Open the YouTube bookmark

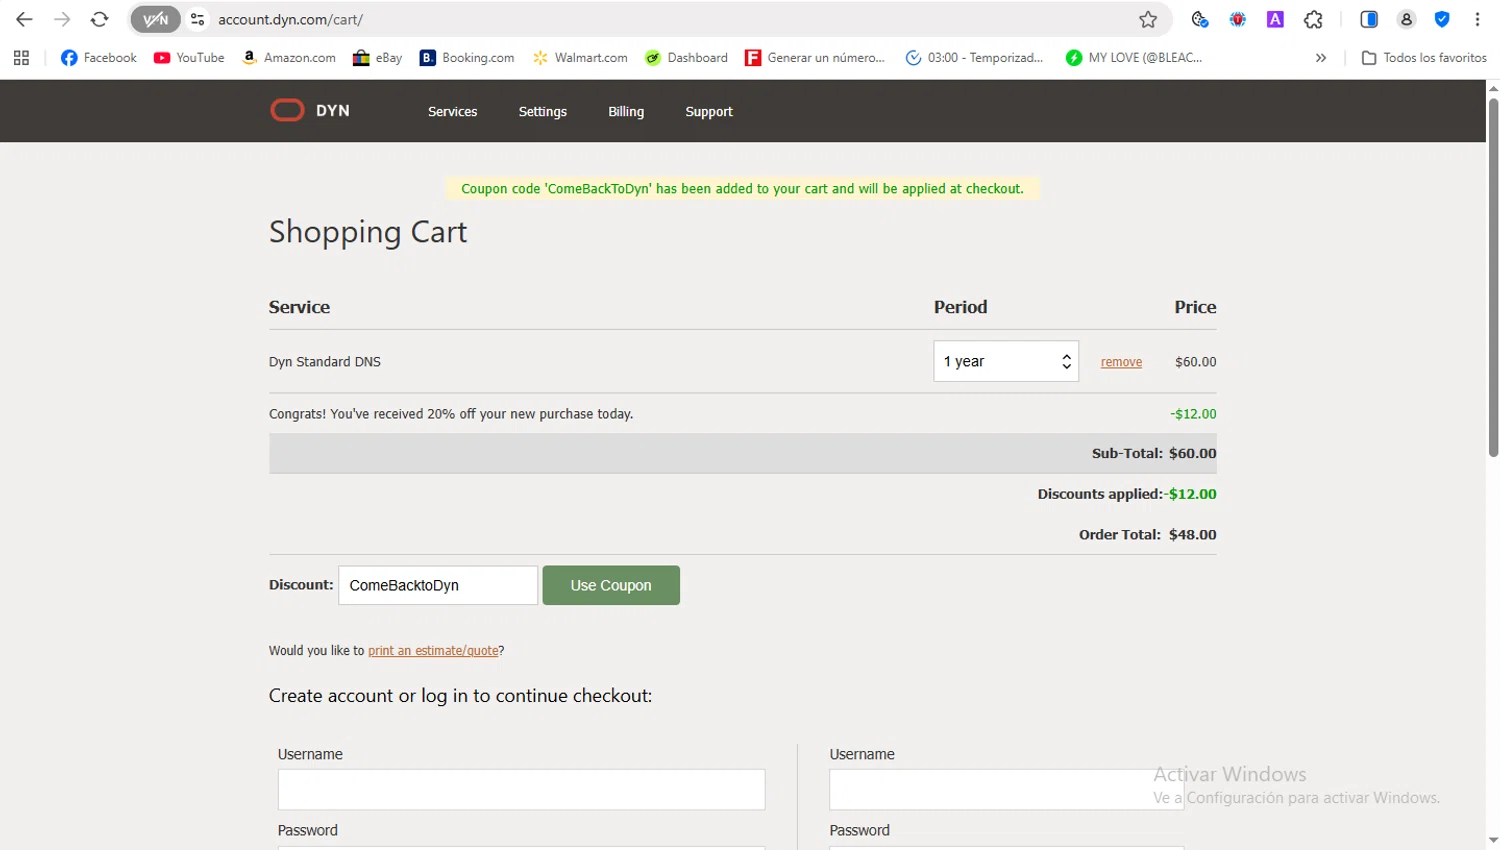(189, 58)
